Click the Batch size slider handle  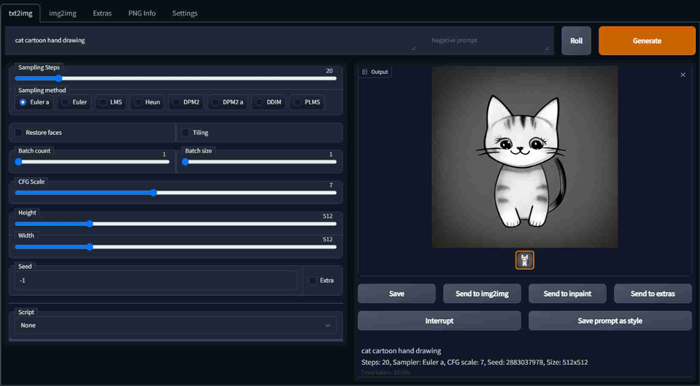point(185,162)
